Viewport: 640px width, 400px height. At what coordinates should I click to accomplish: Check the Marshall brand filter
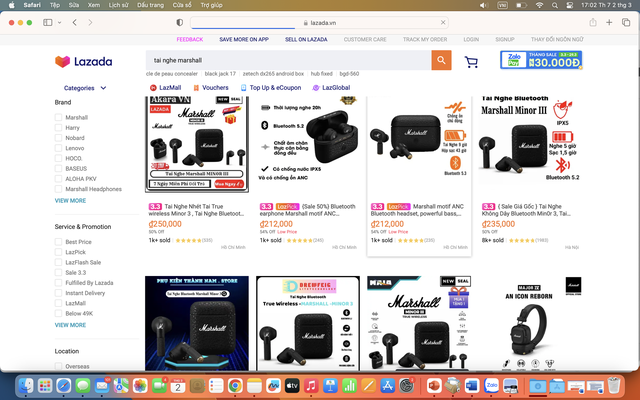click(x=58, y=117)
